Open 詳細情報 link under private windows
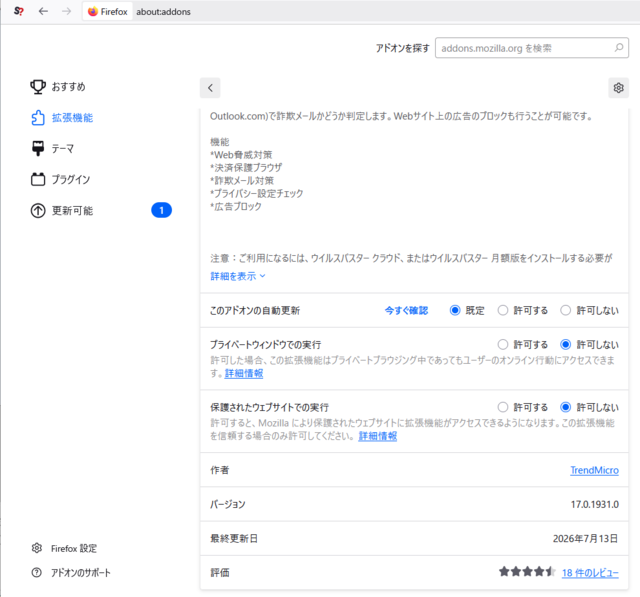 244,373
